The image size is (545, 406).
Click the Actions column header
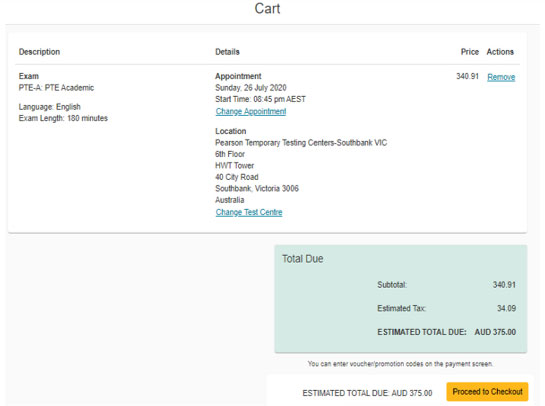500,52
